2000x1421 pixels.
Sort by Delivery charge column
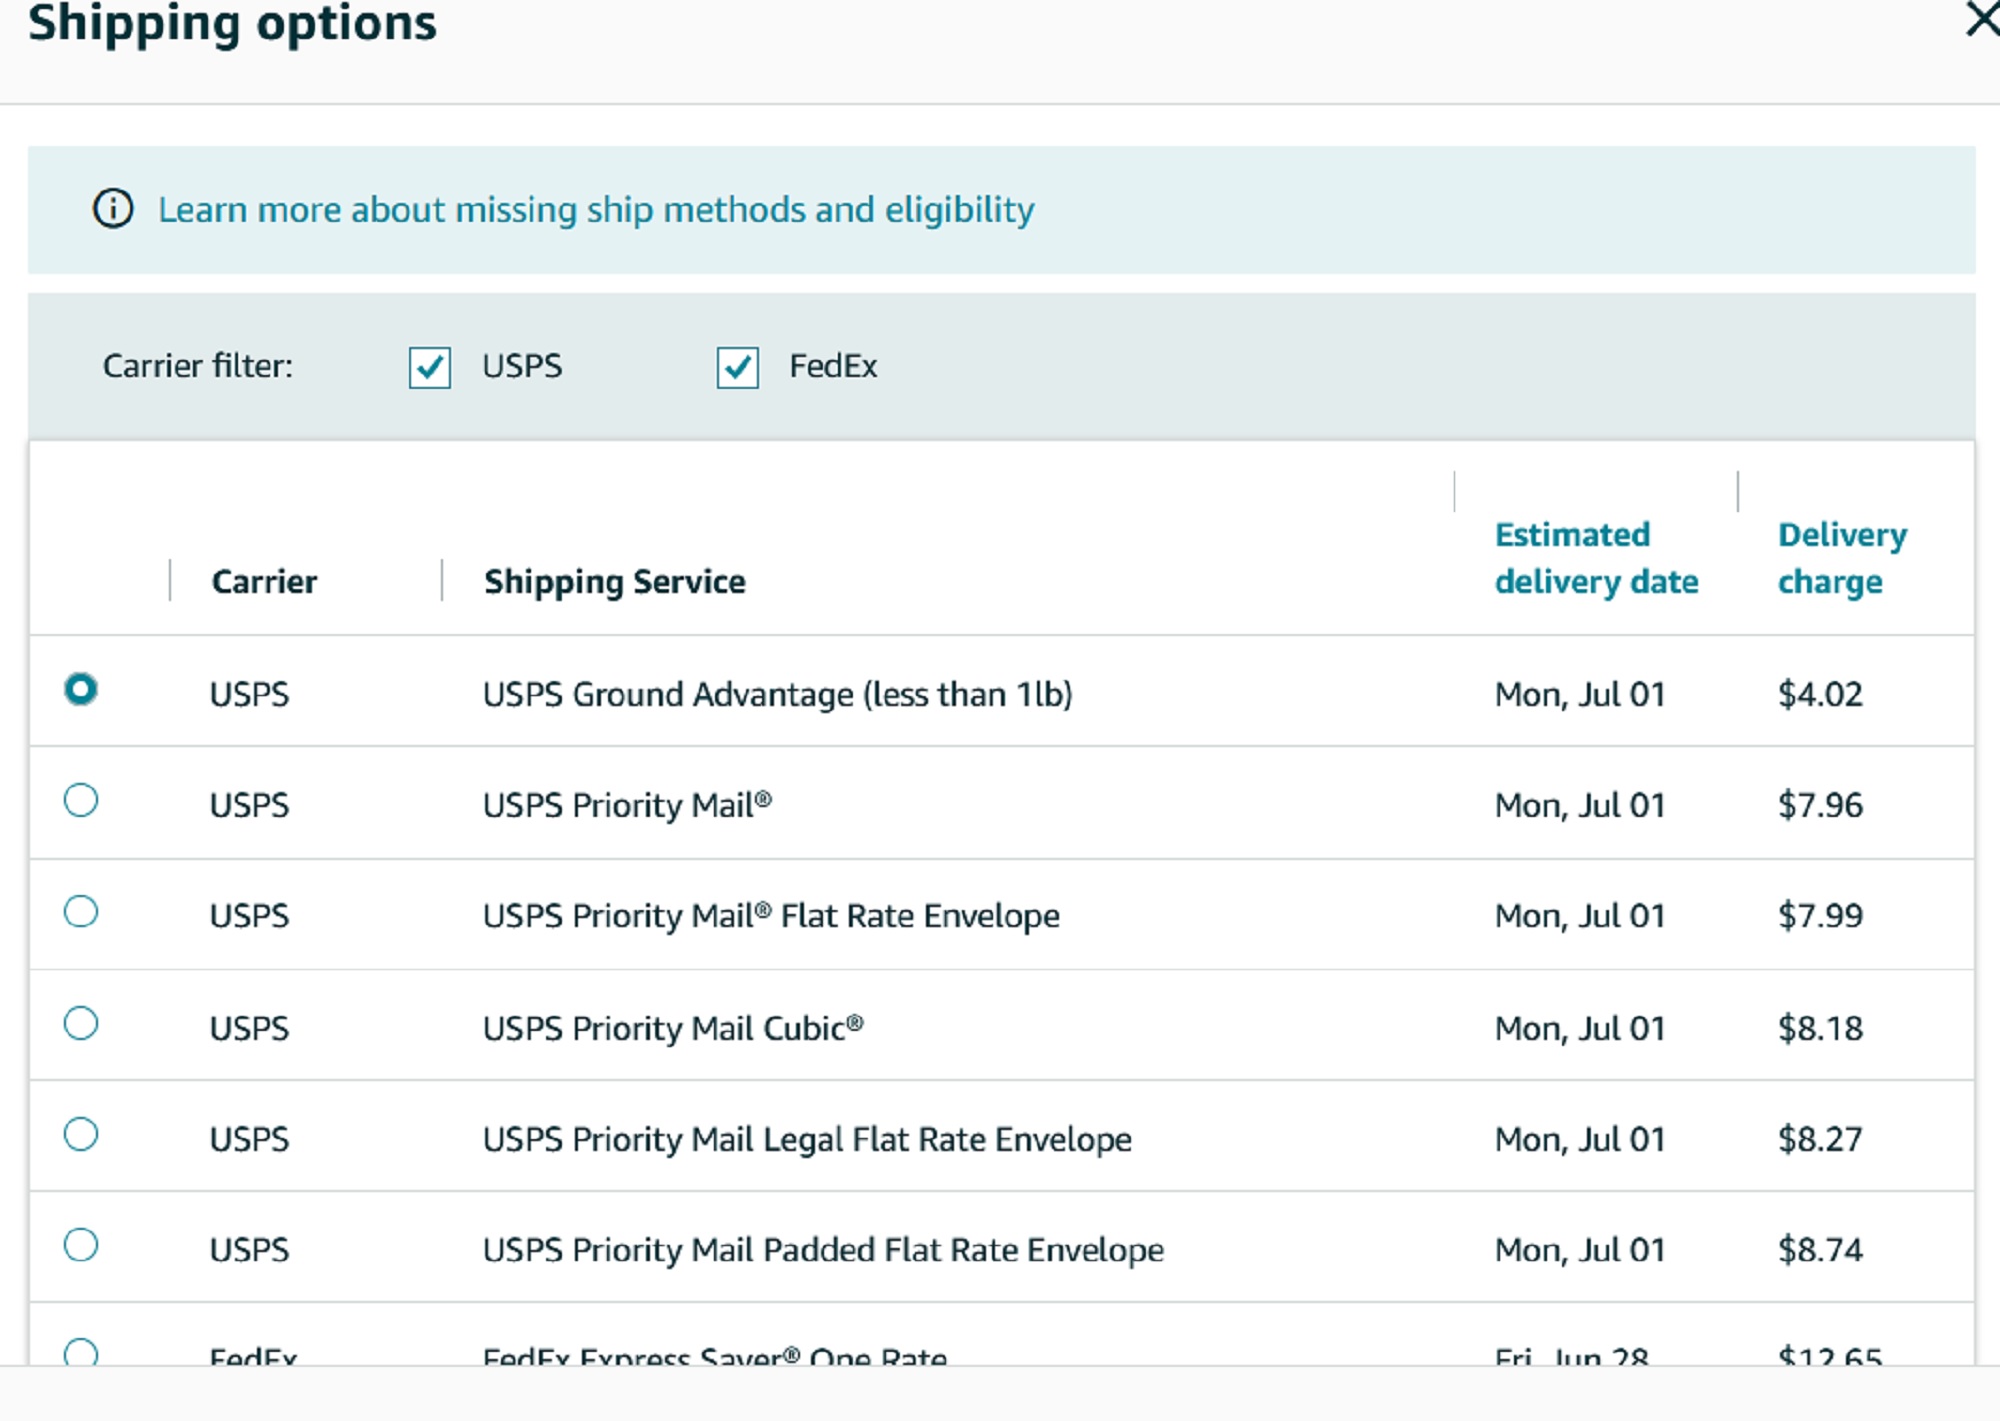1842,558
